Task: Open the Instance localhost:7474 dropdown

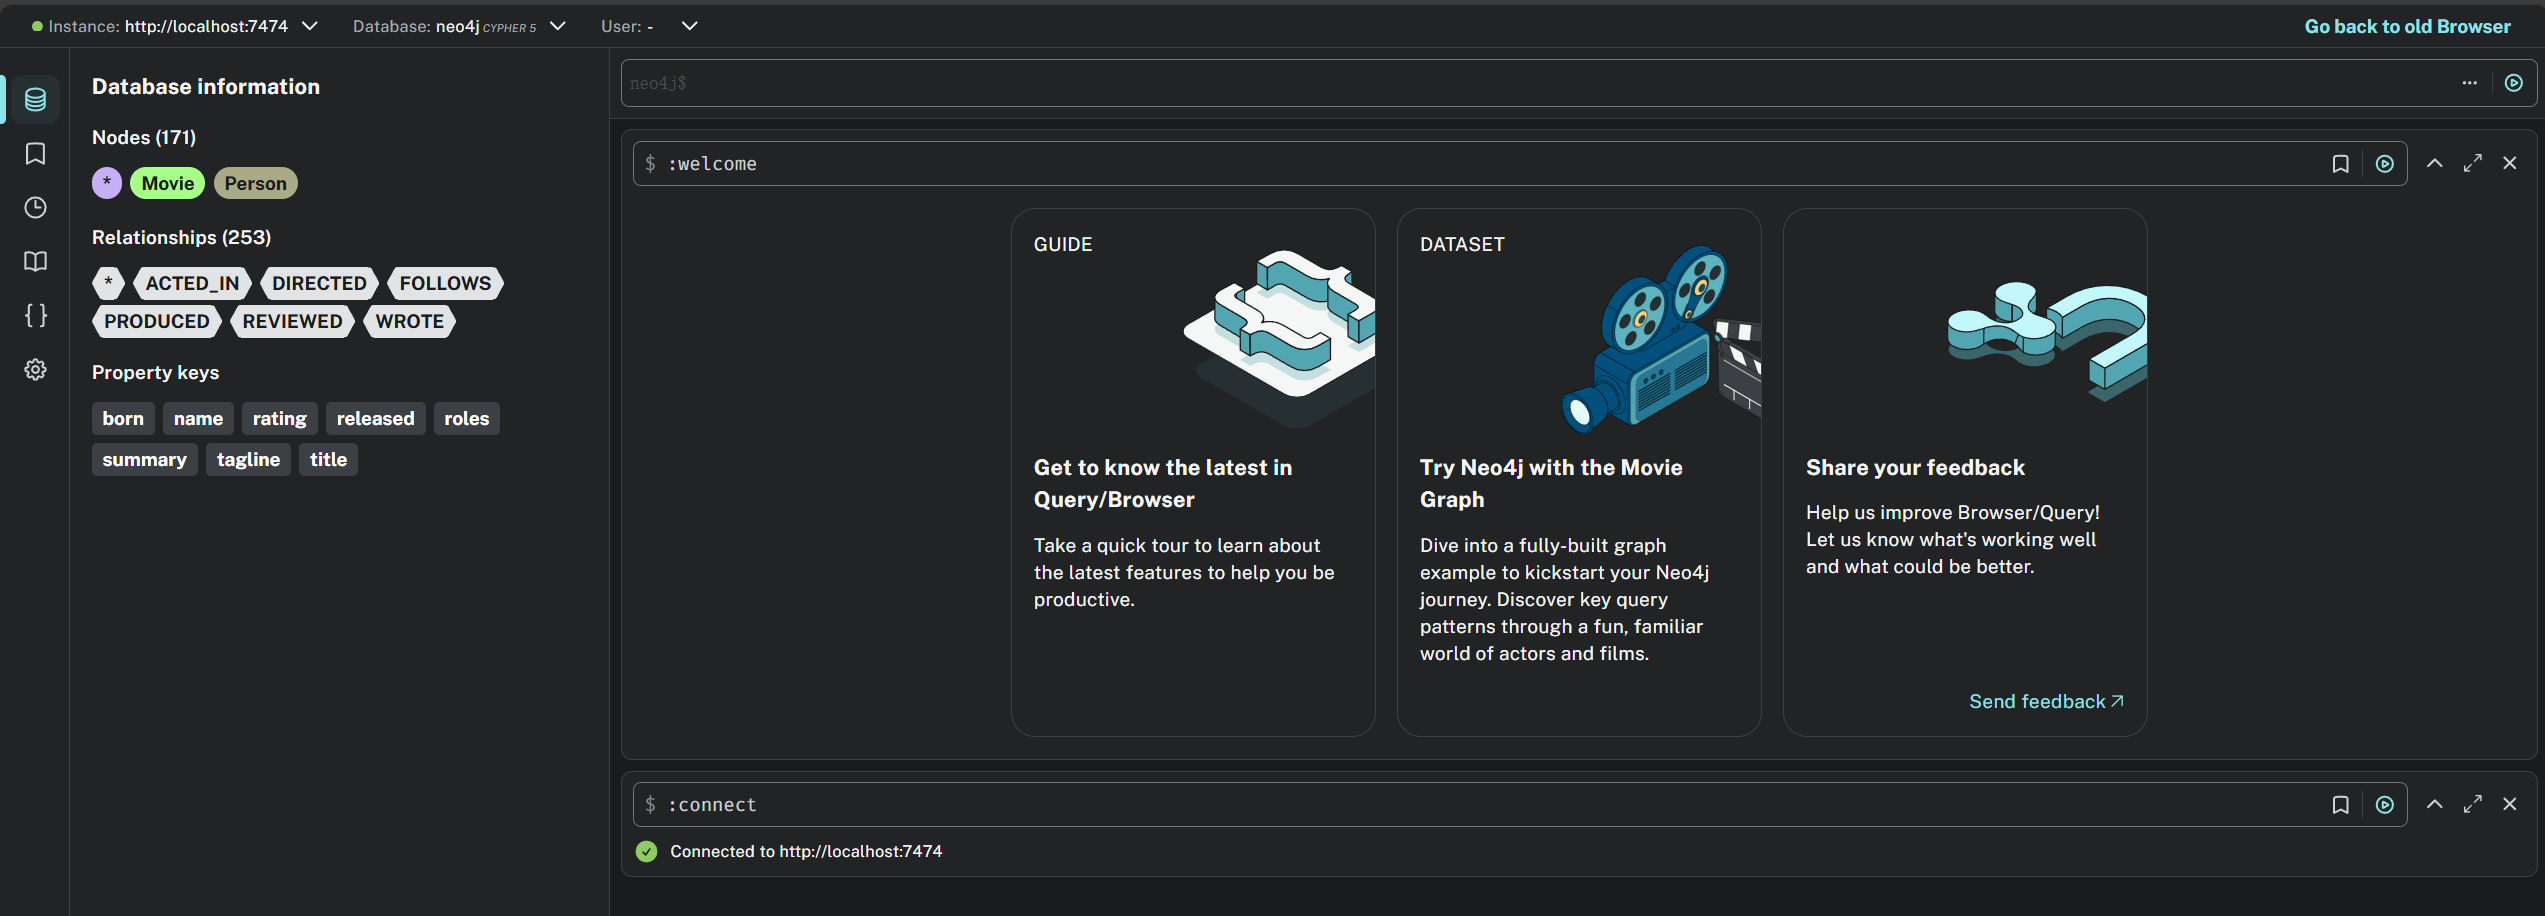Action: coord(175,26)
